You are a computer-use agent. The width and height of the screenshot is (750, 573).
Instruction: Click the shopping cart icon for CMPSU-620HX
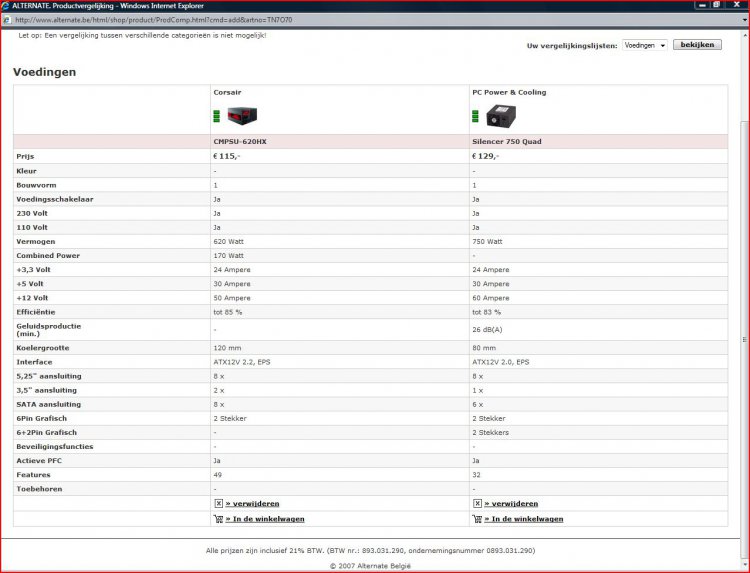click(x=219, y=518)
